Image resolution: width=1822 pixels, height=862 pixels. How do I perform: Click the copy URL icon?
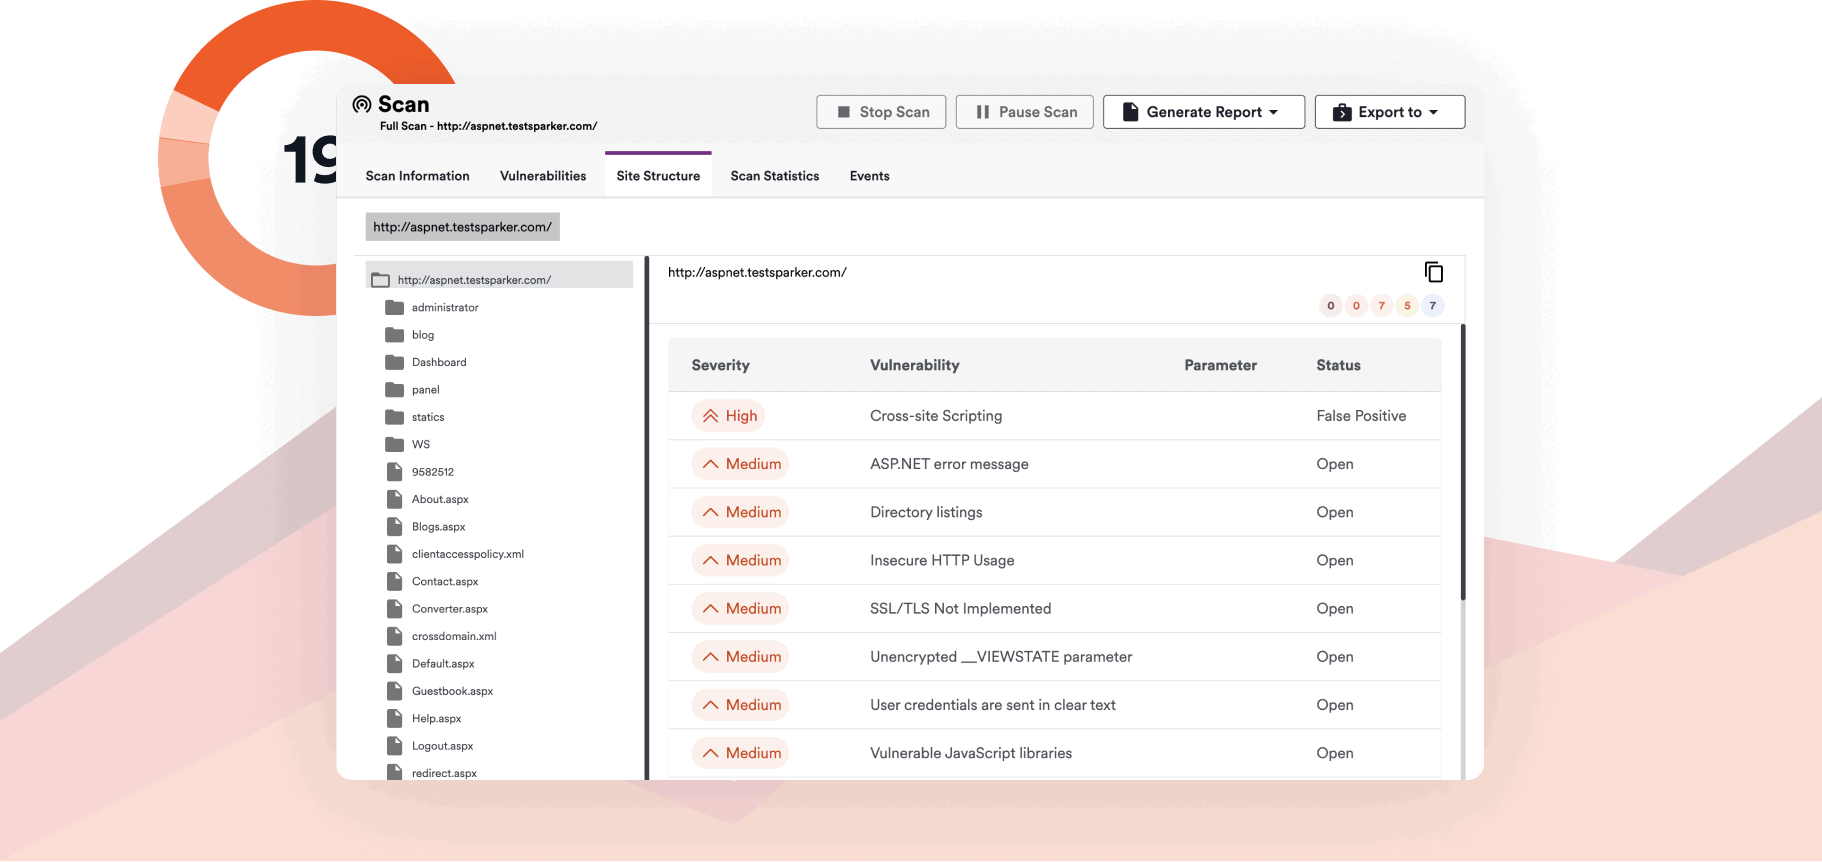1433,272
